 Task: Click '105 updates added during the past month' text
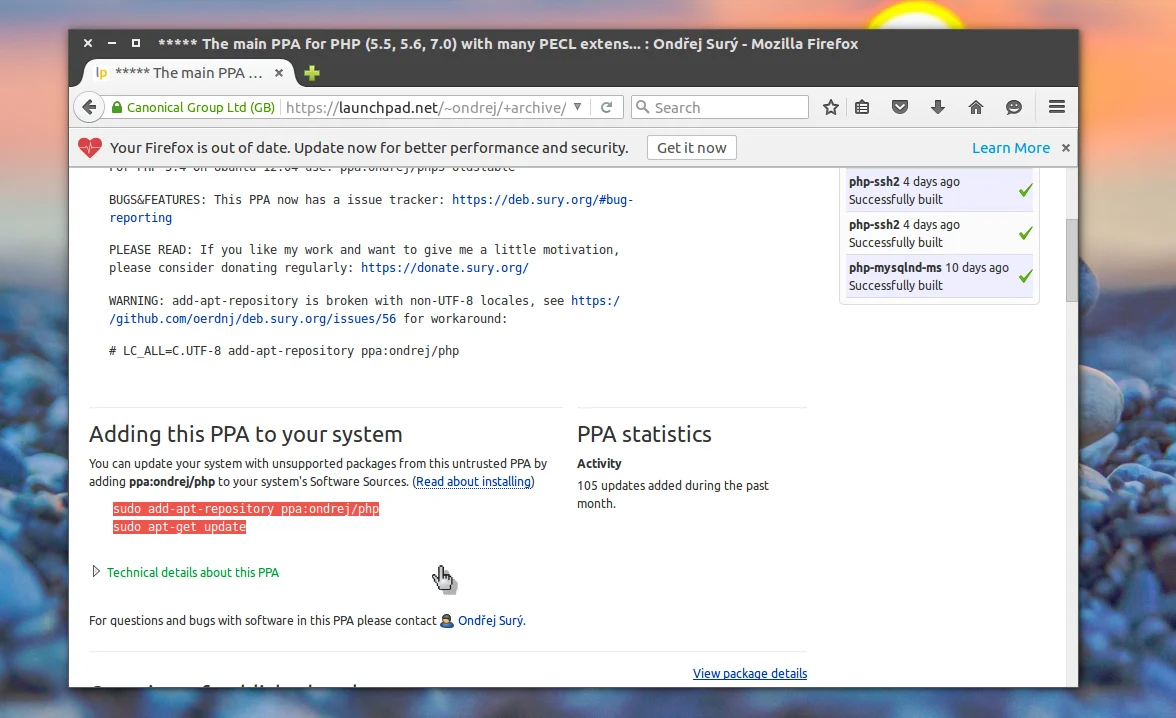coord(673,494)
